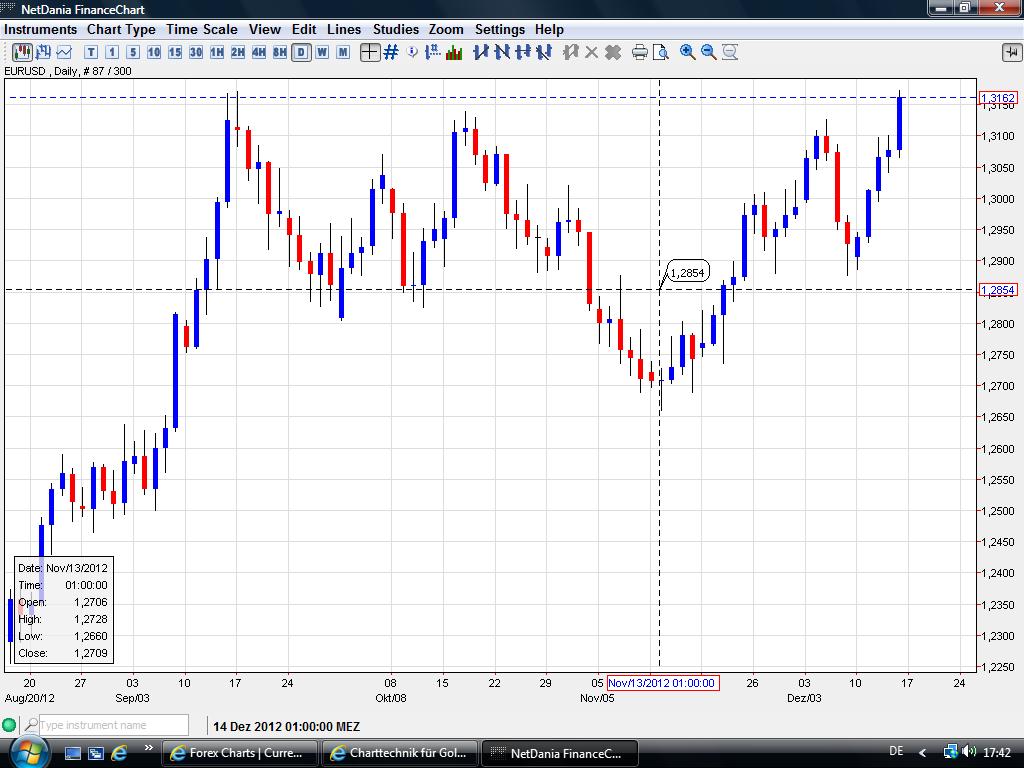Switch to Monthly time scale
Screen dimensions: 1024x768
tap(343, 52)
